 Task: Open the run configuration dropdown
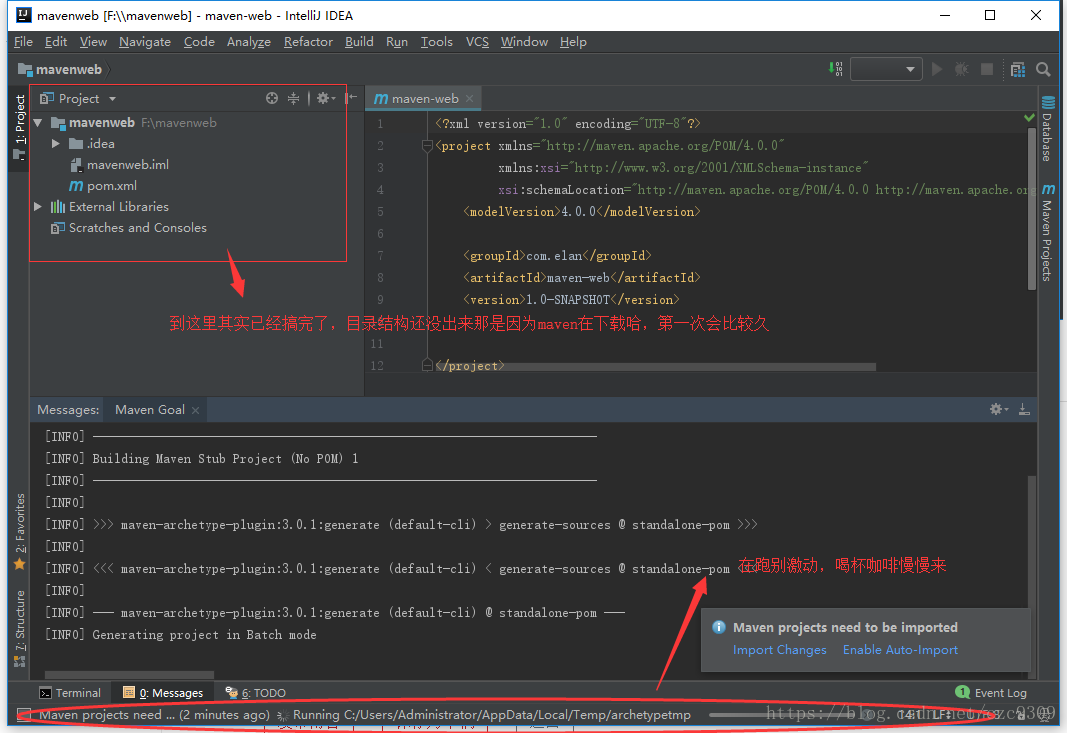point(886,69)
